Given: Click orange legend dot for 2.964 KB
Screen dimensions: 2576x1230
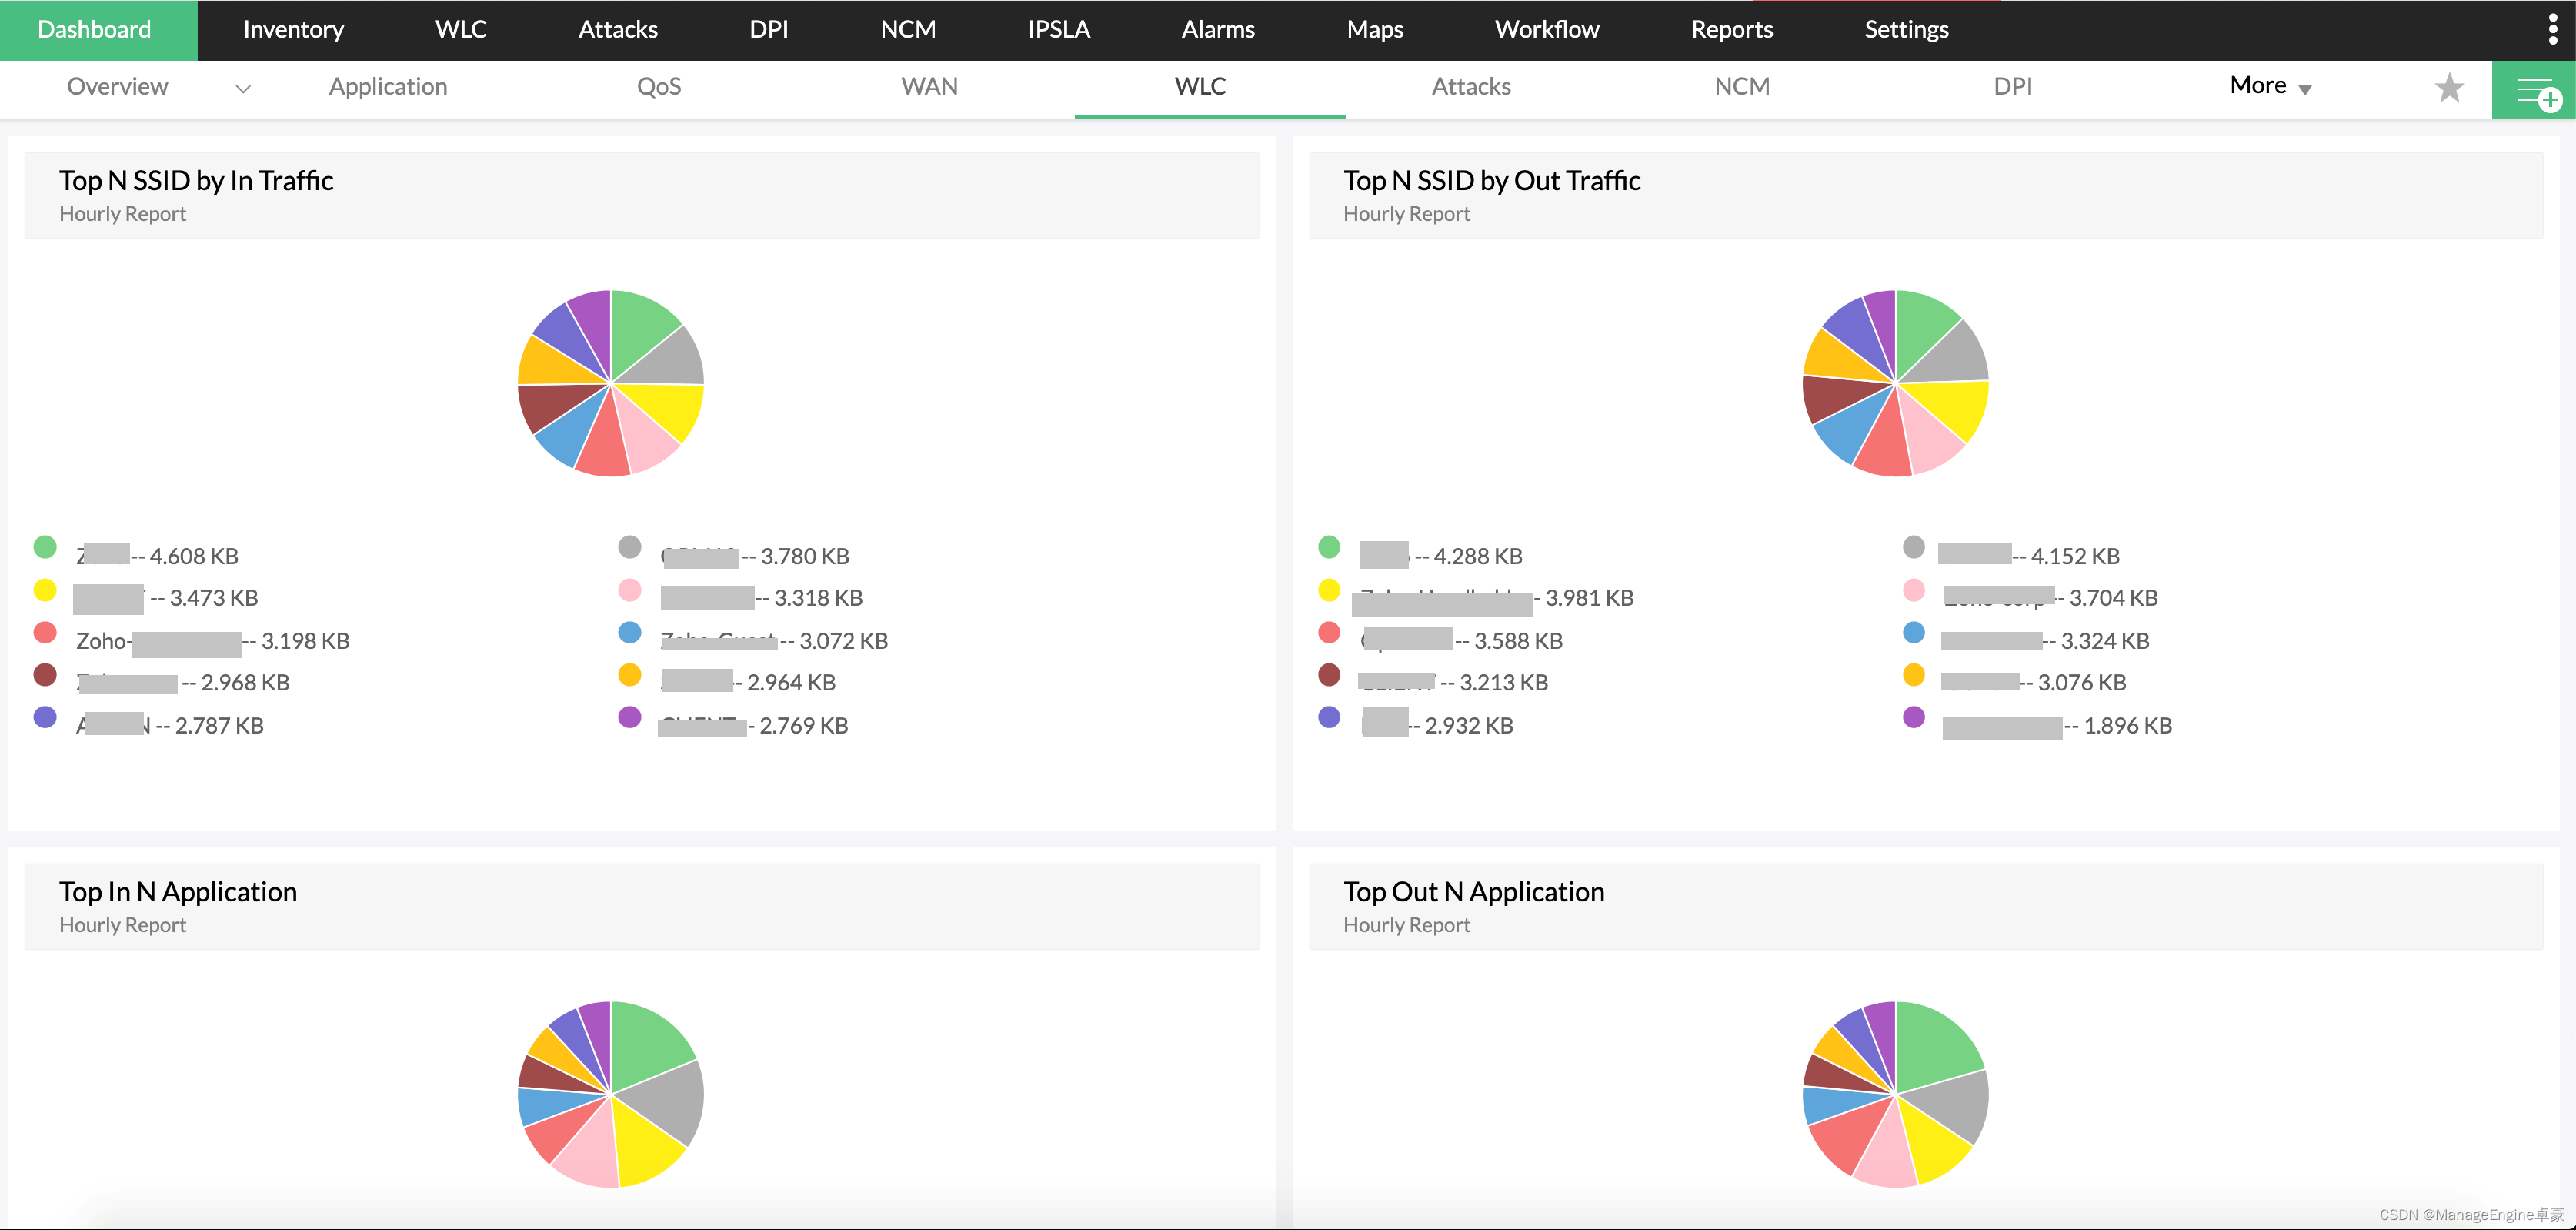Looking at the screenshot, I should click(x=630, y=675).
